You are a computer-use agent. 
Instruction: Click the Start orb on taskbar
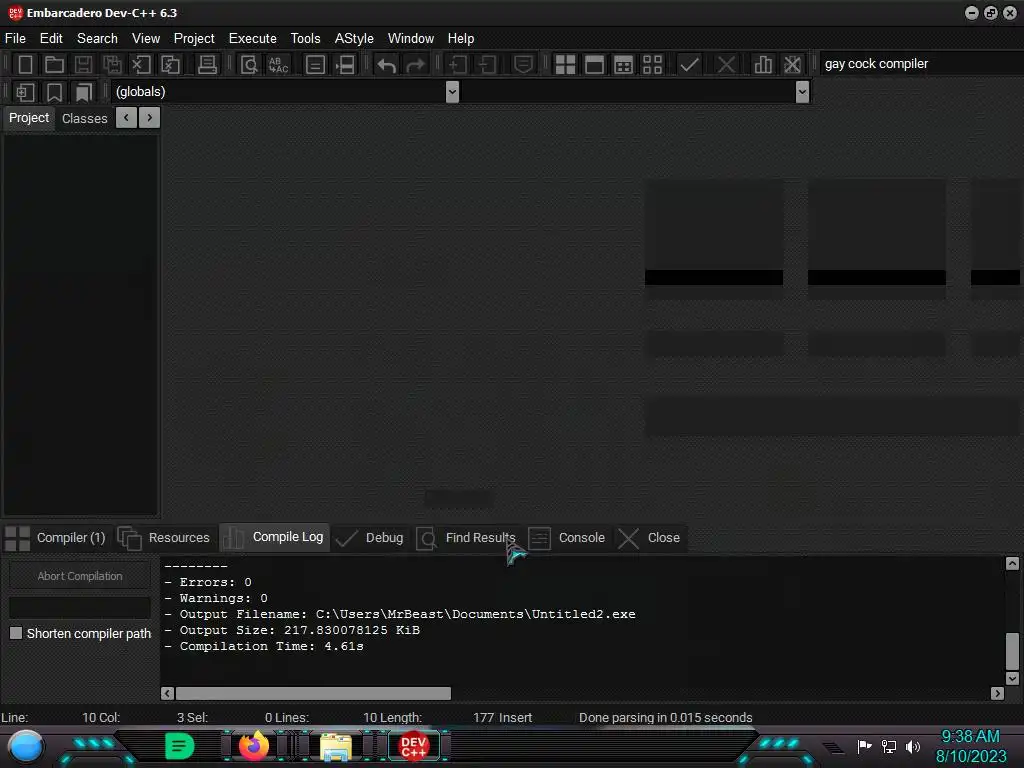click(26, 746)
